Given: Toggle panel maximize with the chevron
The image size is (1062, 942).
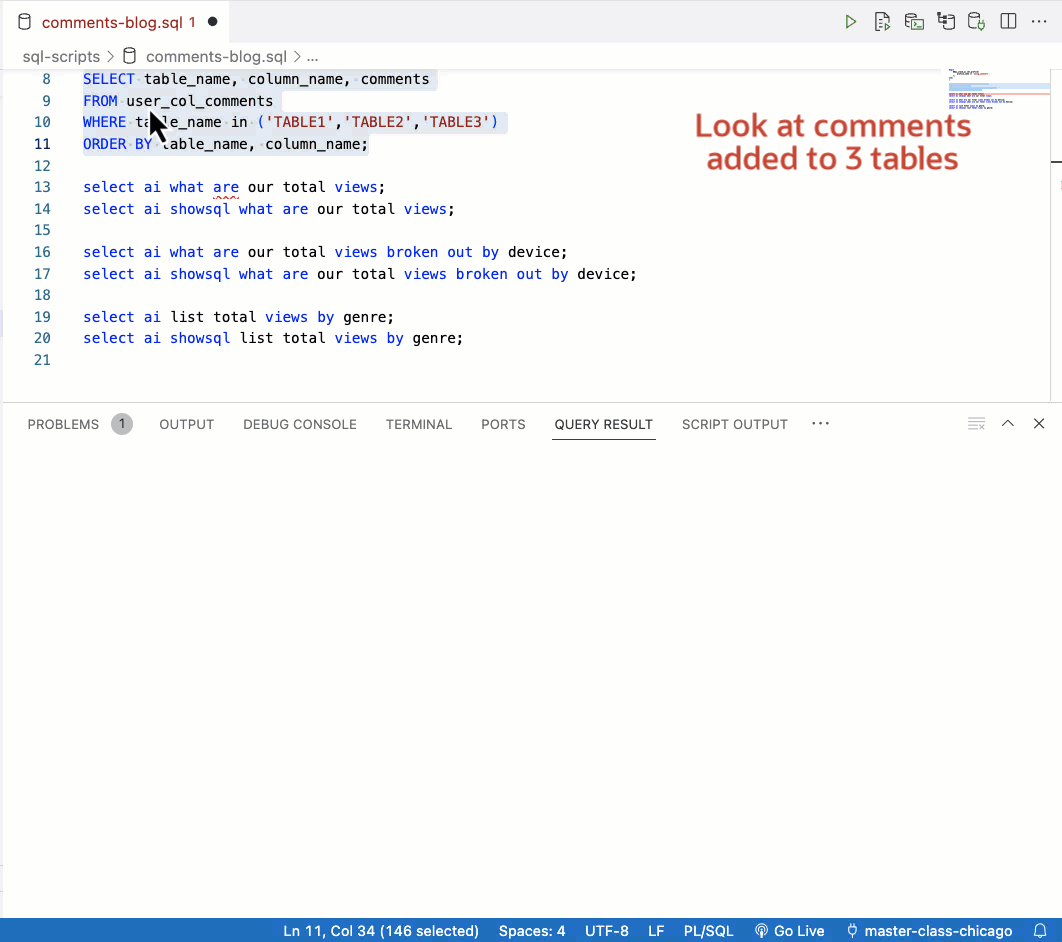Looking at the screenshot, I should click(1008, 423).
